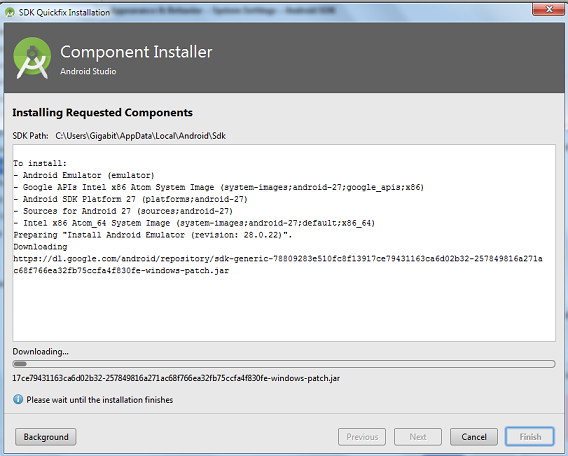Click the SDK Path value text
568x456 pixels.
141,136
